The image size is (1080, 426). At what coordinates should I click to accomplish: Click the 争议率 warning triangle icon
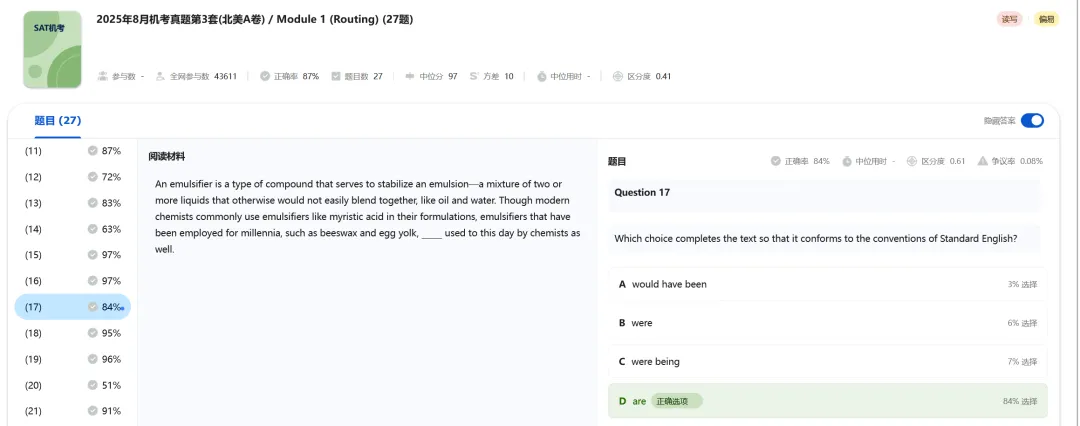click(983, 161)
